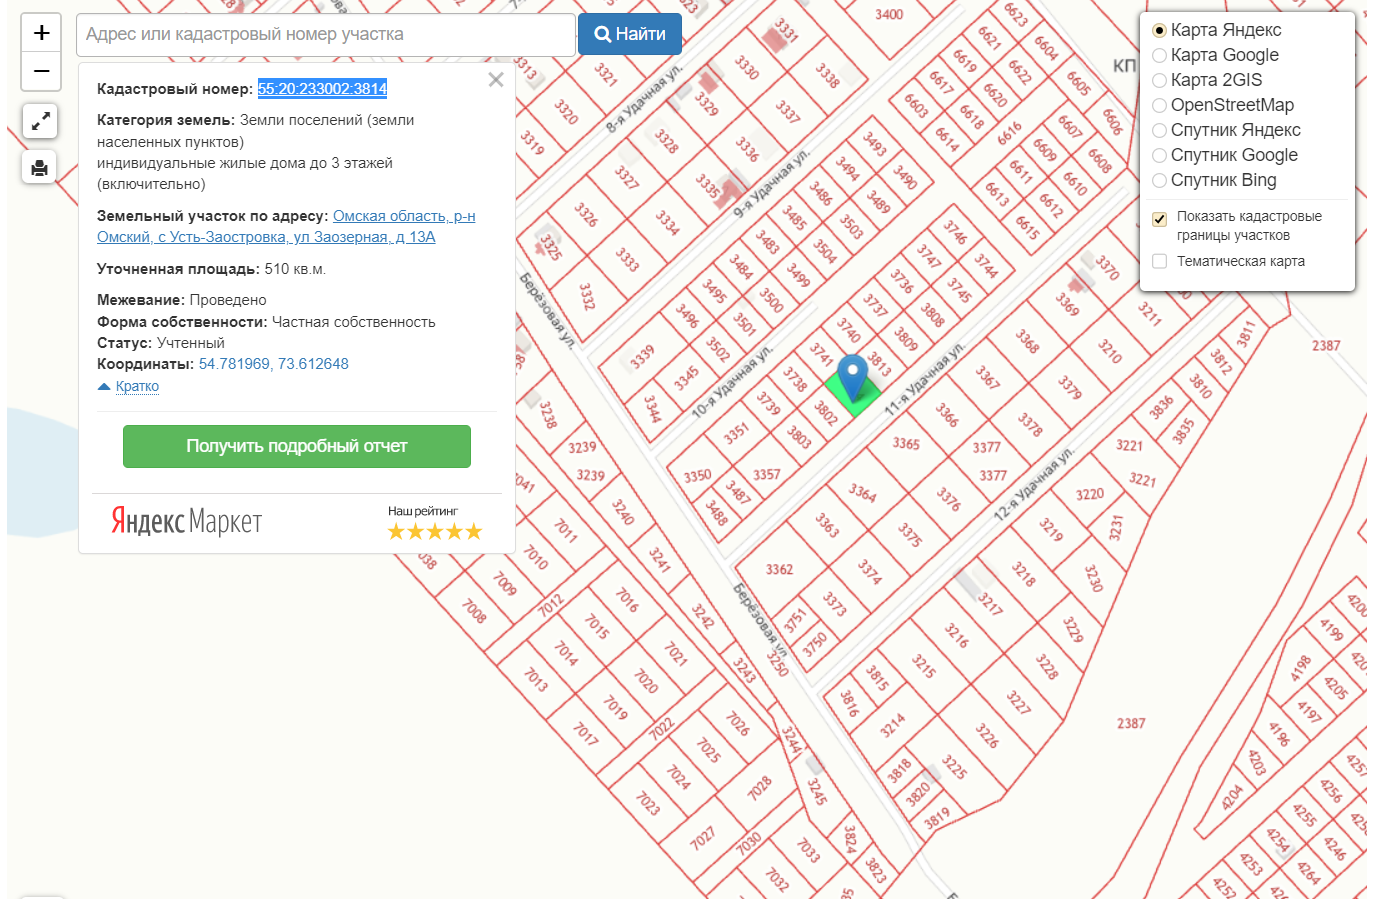The image size is (1378, 899).
Task: Toggle fullscreen map mode icon
Action: (x=40, y=122)
